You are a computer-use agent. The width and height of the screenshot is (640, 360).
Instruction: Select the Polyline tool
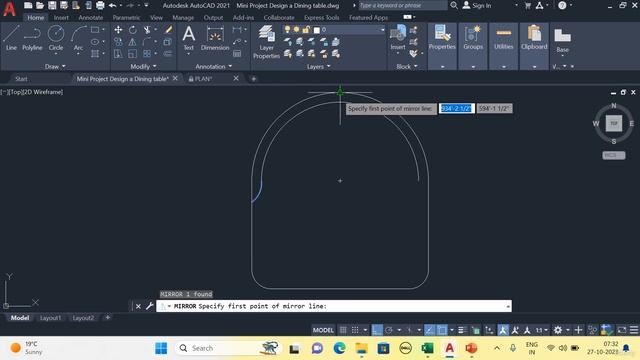pyautogui.click(x=32, y=38)
